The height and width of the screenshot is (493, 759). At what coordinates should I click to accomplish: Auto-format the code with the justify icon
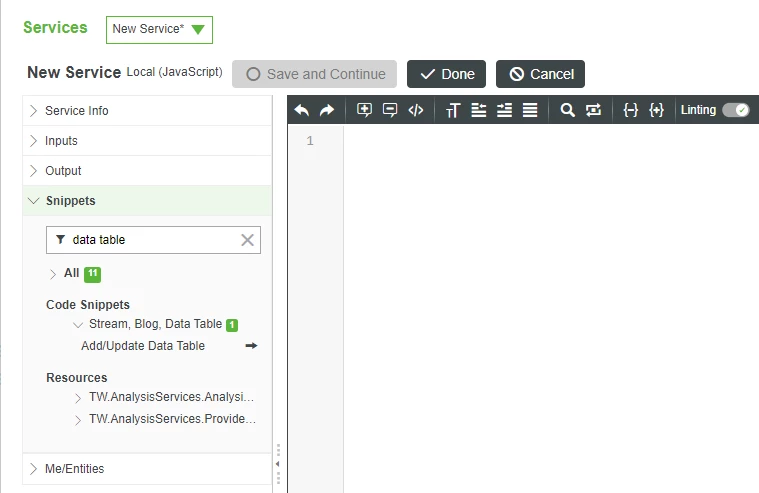[530, 110]
